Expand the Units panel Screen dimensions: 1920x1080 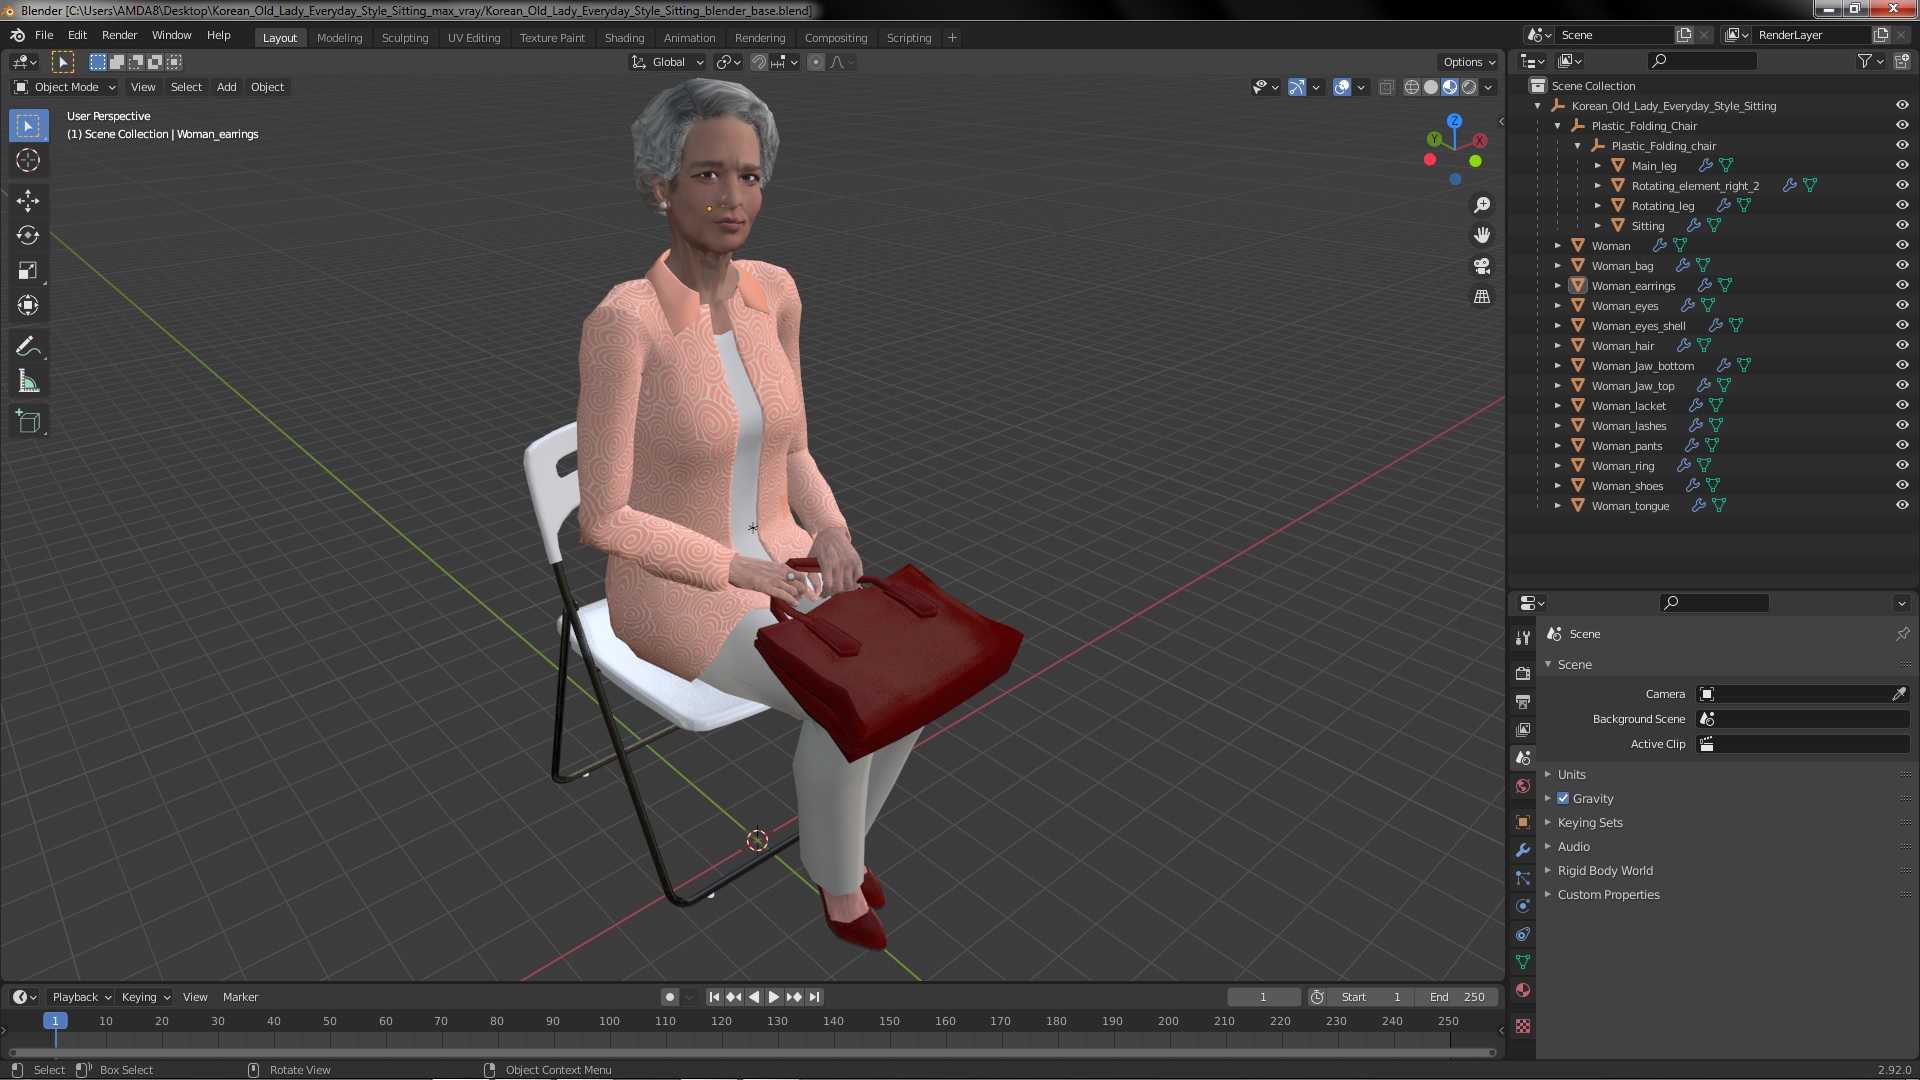[1571, 775]
